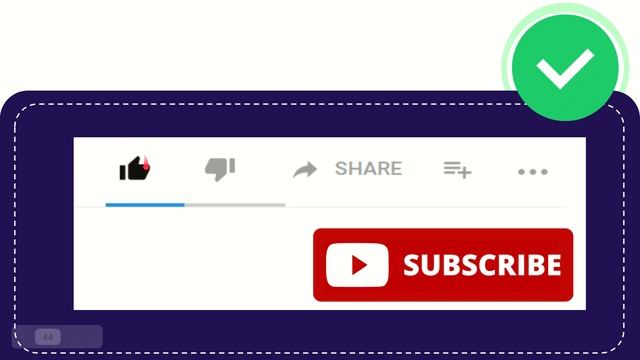This screenshot has width=640, height=360.
Task: Click the red play triangle in YouTube logo
Action: pyautogui.click(x=359, y=265)
